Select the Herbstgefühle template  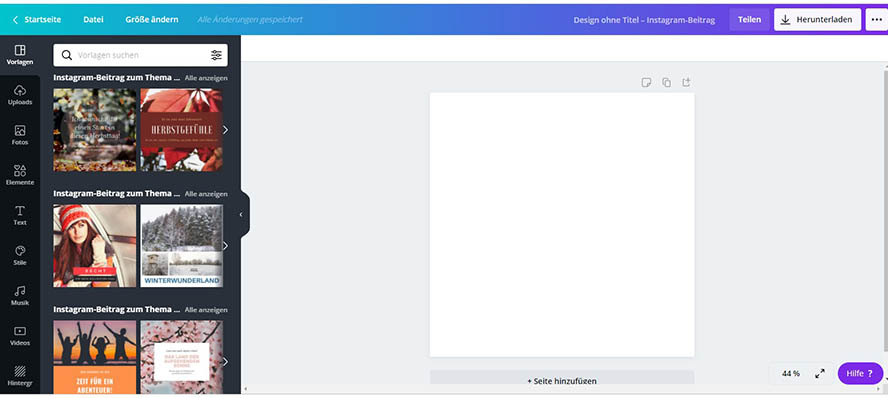pos(181,130)
